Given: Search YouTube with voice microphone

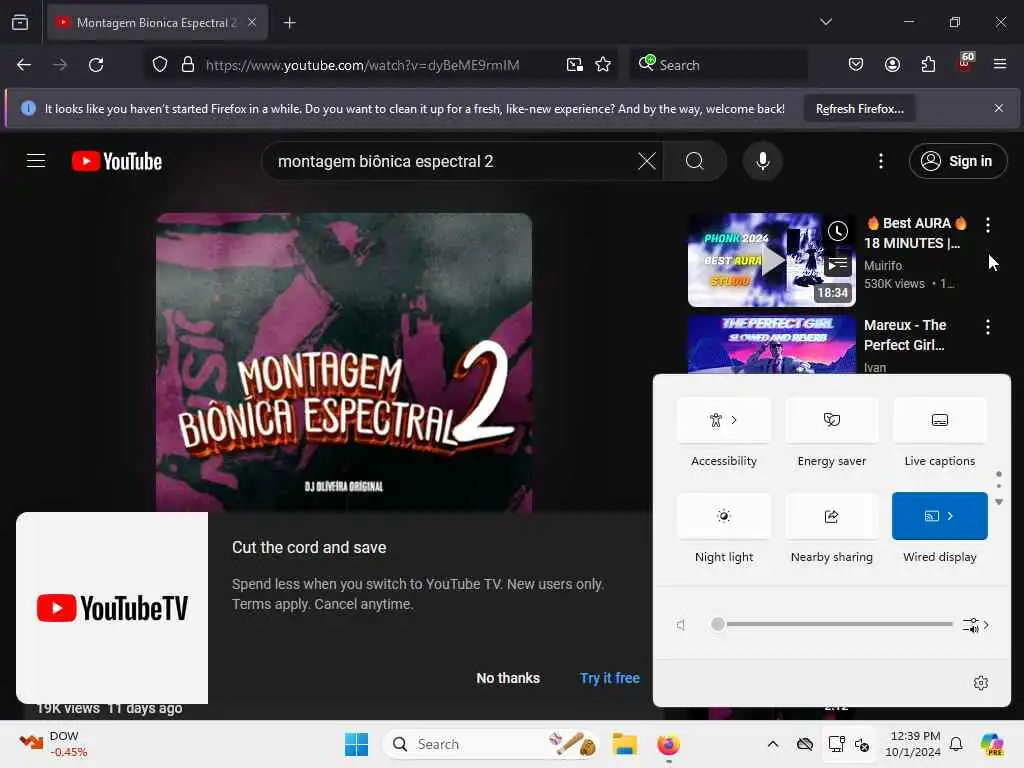Looking at the screenshot, I should pos(762,161).
